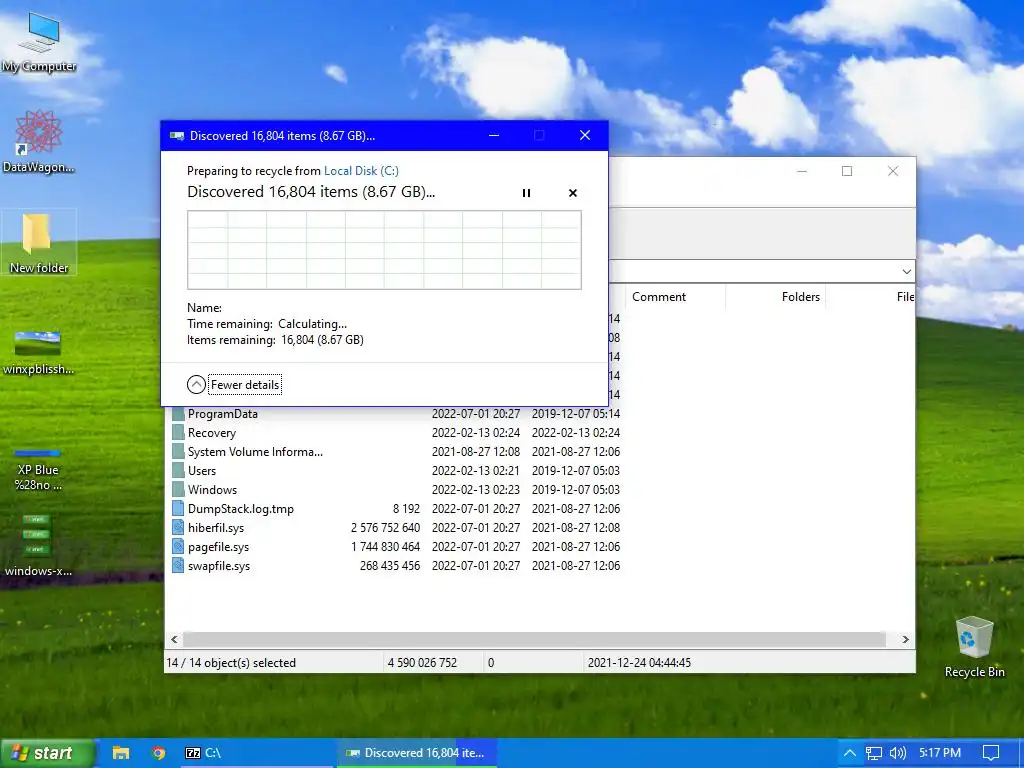Select the Users folder row
1024x768 pixels.
(396, 470)
